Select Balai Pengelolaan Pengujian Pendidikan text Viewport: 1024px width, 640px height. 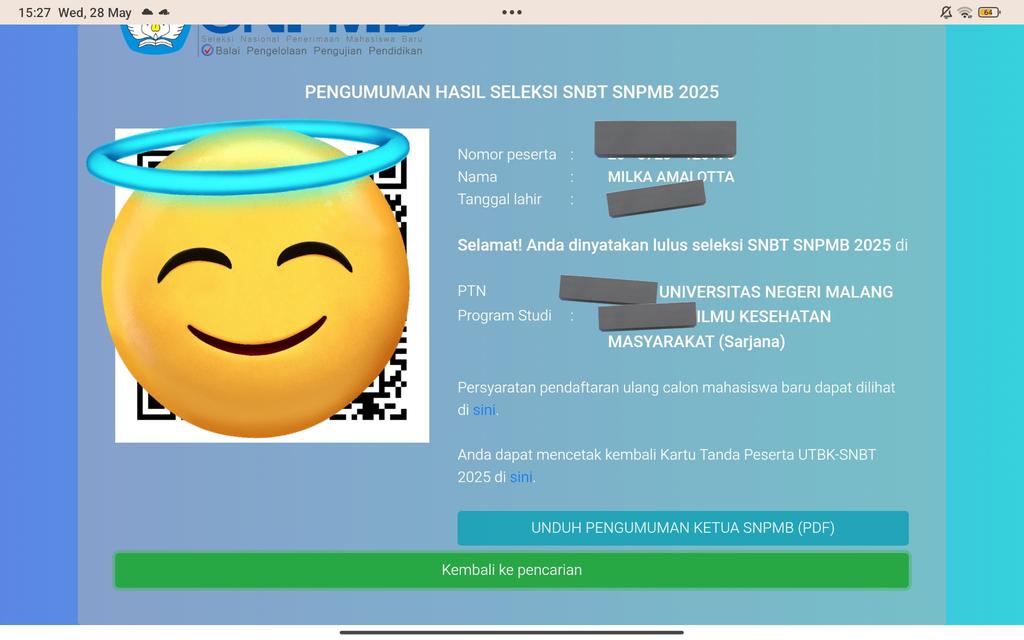(319, 51)
